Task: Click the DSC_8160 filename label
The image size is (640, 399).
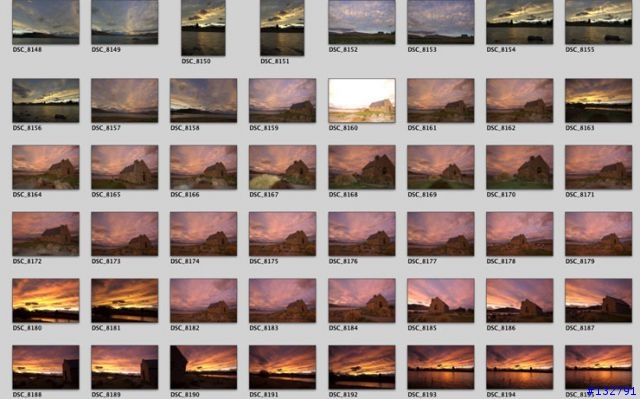Action: 343,128
